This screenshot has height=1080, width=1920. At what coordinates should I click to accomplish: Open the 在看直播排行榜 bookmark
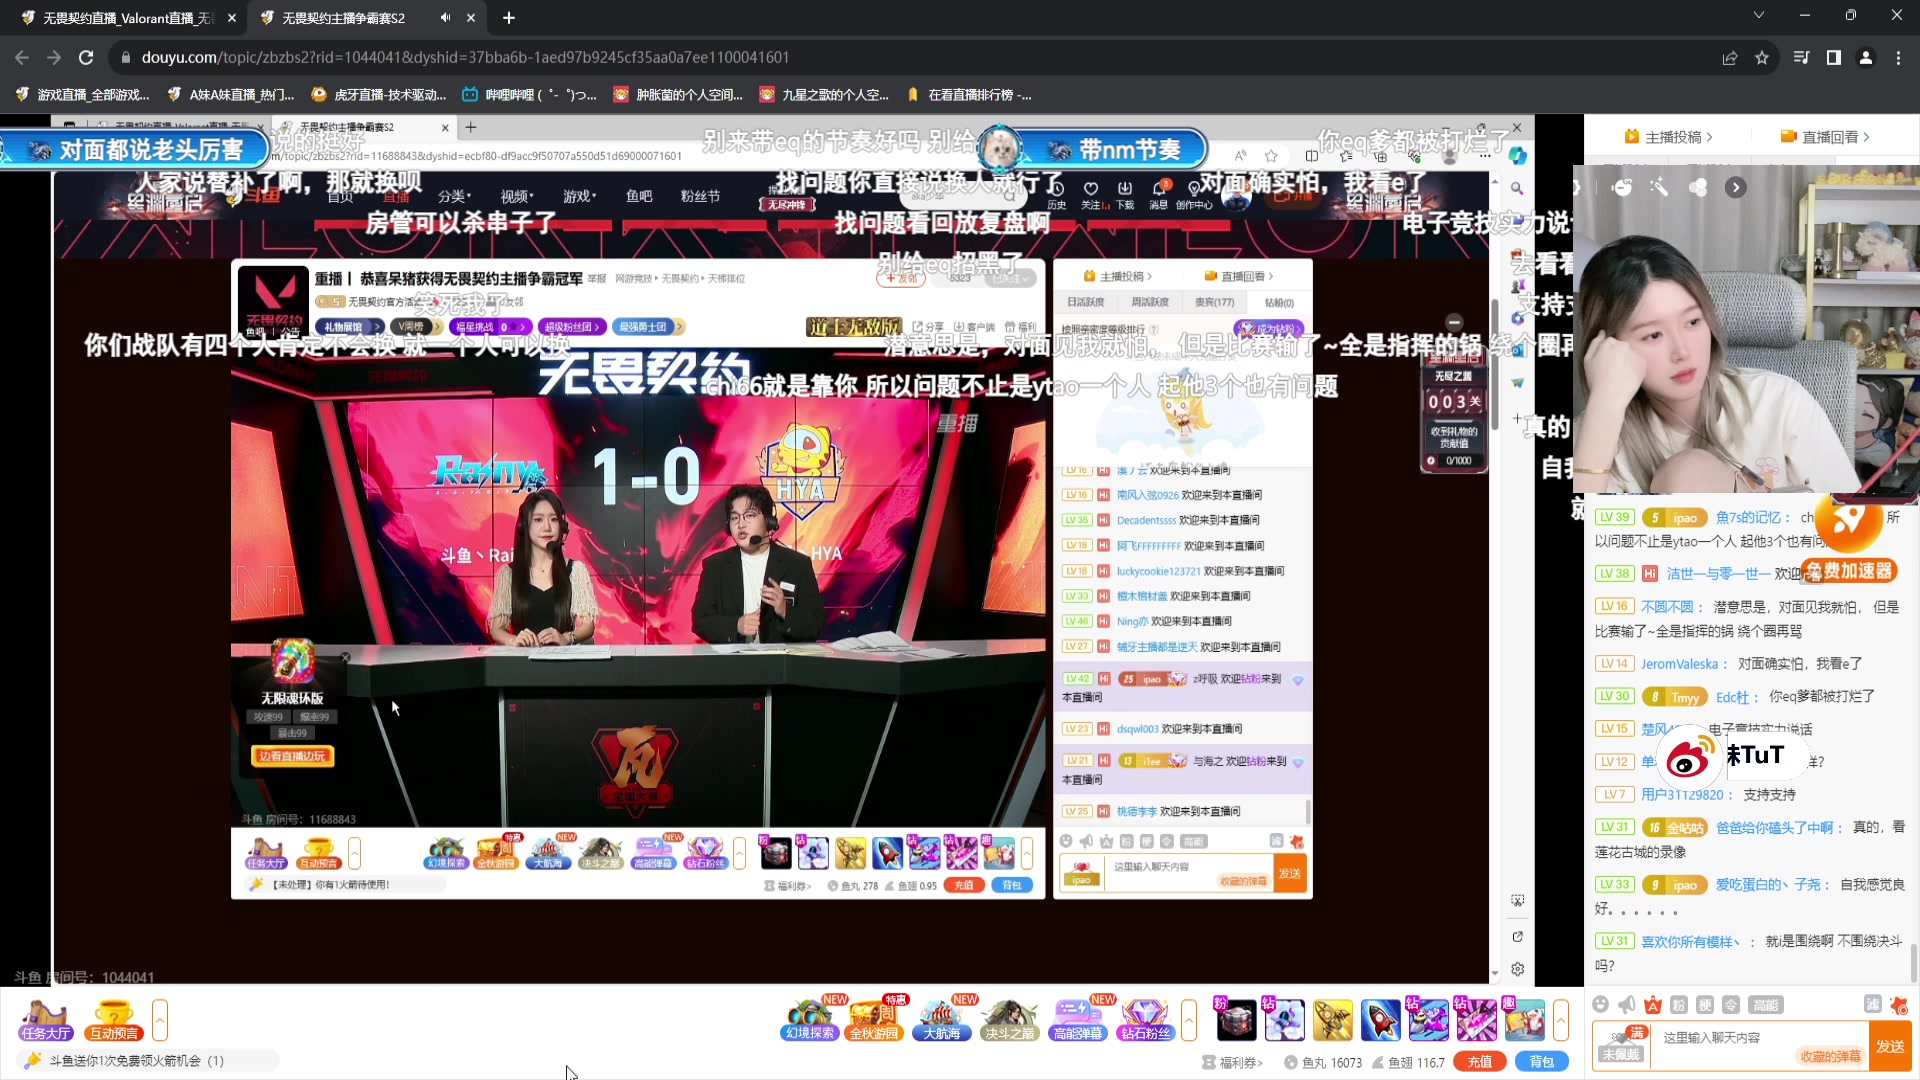coord(969,95)
